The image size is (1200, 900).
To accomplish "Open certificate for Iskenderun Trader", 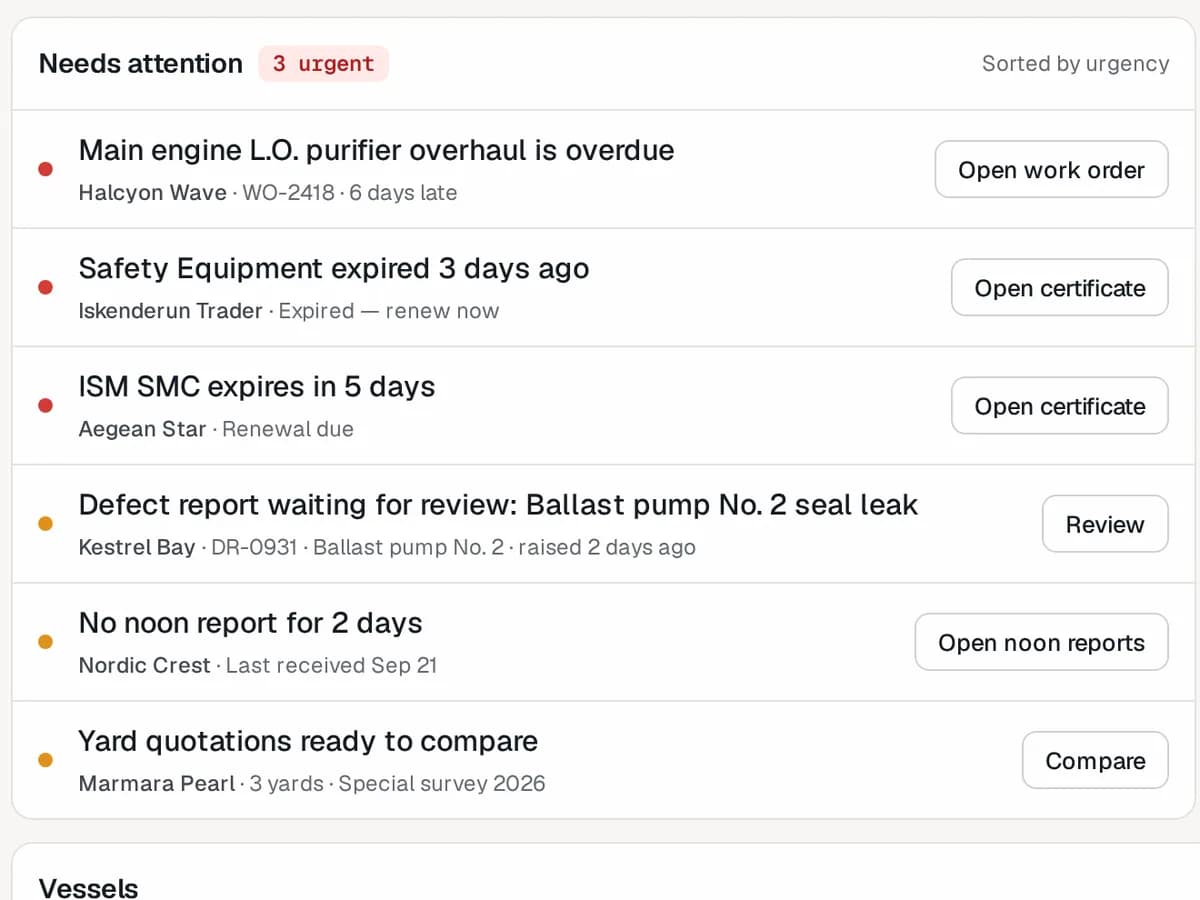I will tap(1059, 287).
